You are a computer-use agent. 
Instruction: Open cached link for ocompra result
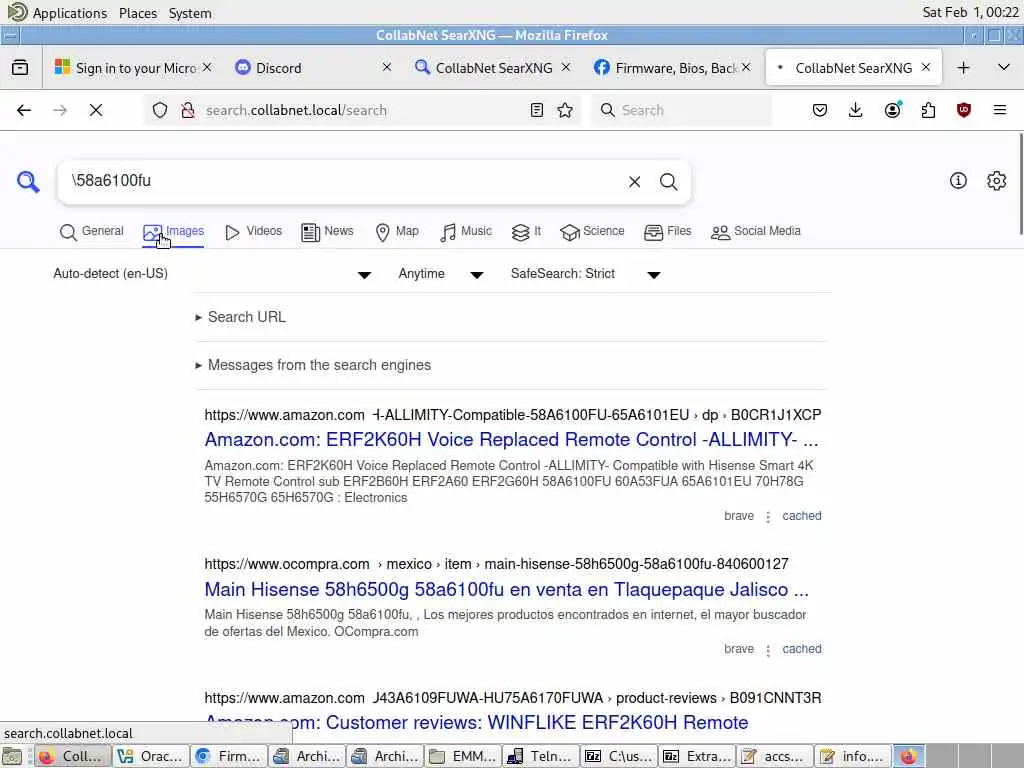tap(802, 649)
